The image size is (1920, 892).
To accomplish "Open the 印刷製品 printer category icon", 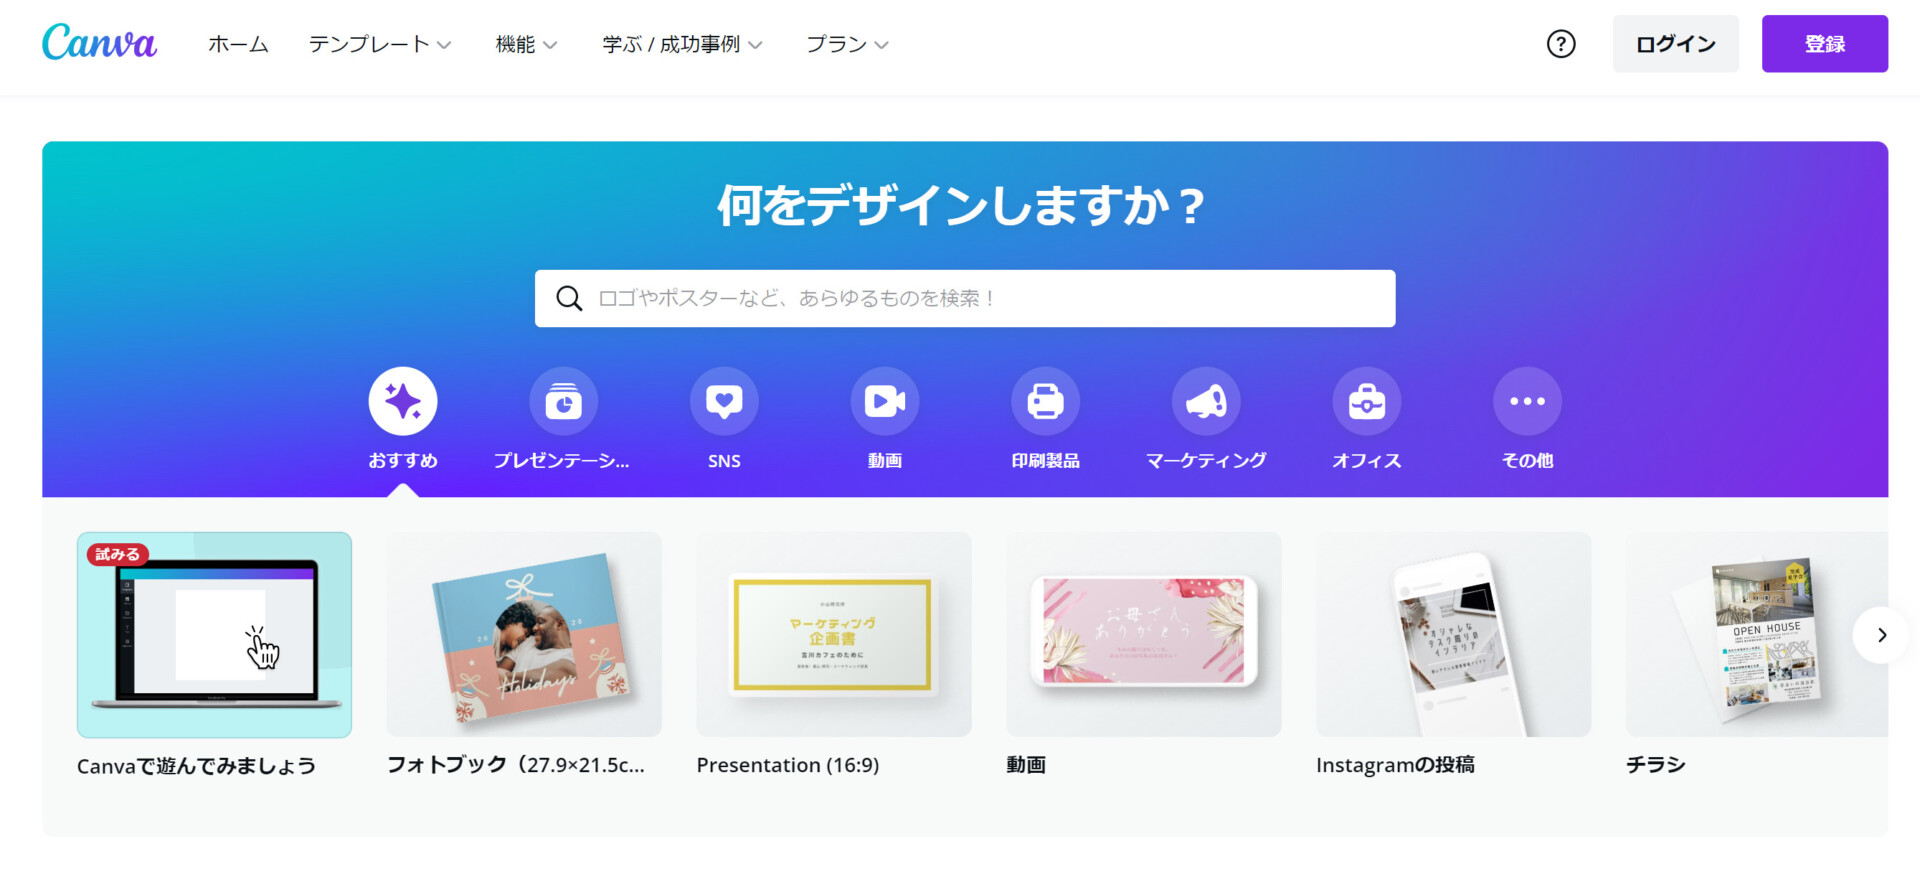I will point(1046,401).
